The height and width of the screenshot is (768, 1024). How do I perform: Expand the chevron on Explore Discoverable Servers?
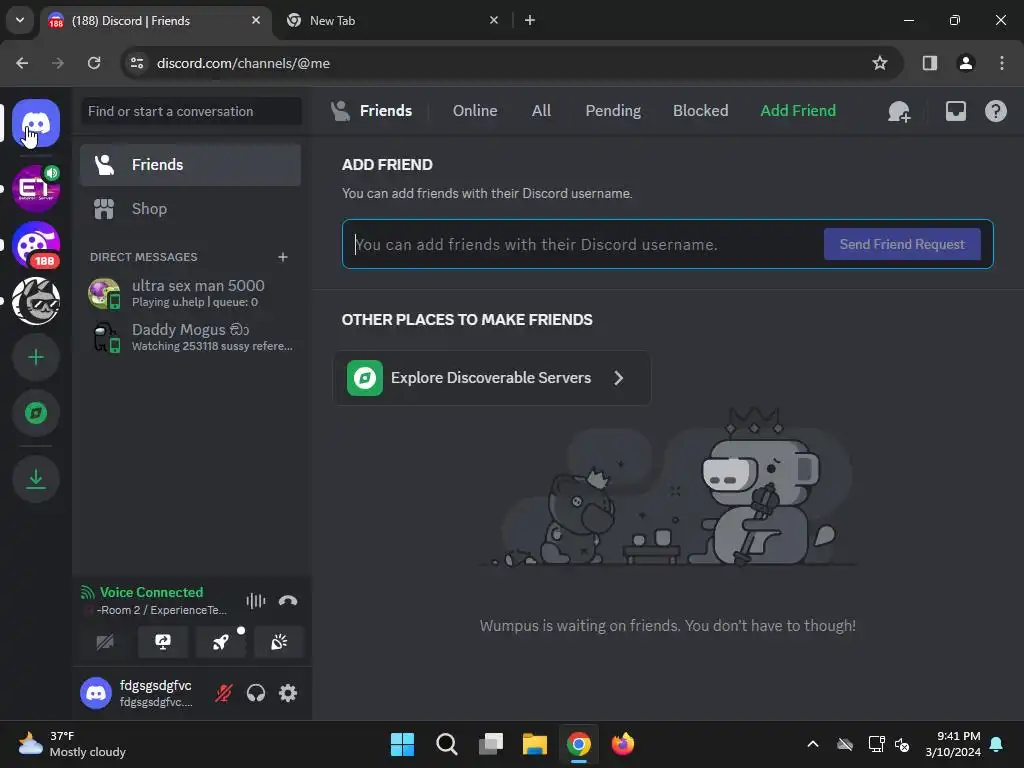point(618,378)
